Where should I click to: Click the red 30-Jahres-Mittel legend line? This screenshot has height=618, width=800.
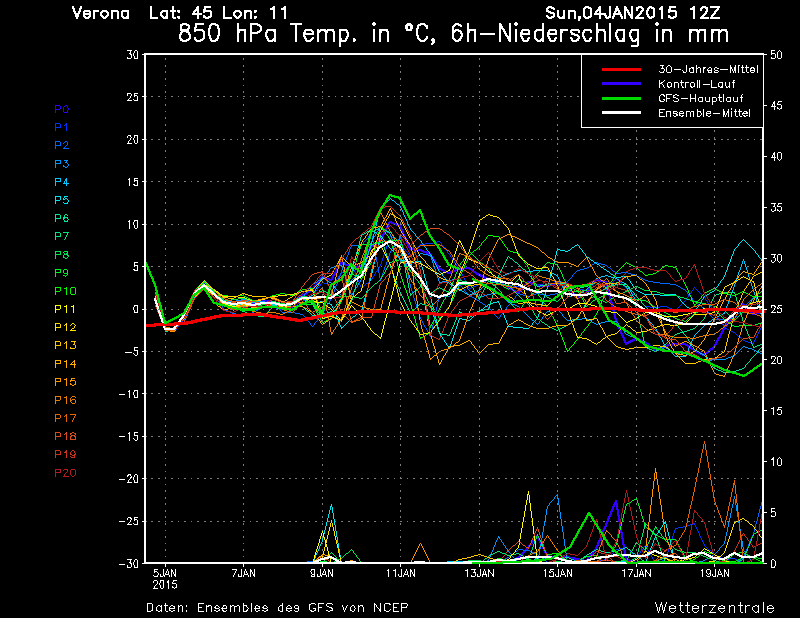pyautogui.click(x=621, y=69)
